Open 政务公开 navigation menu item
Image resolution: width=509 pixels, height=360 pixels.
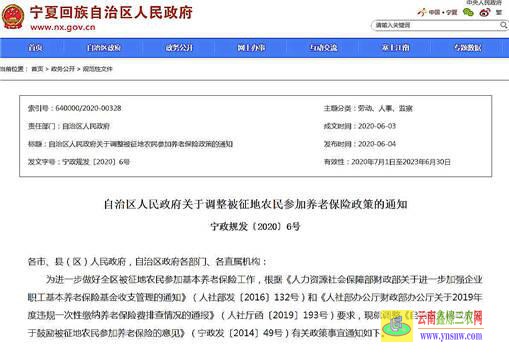tap(179, 48)
